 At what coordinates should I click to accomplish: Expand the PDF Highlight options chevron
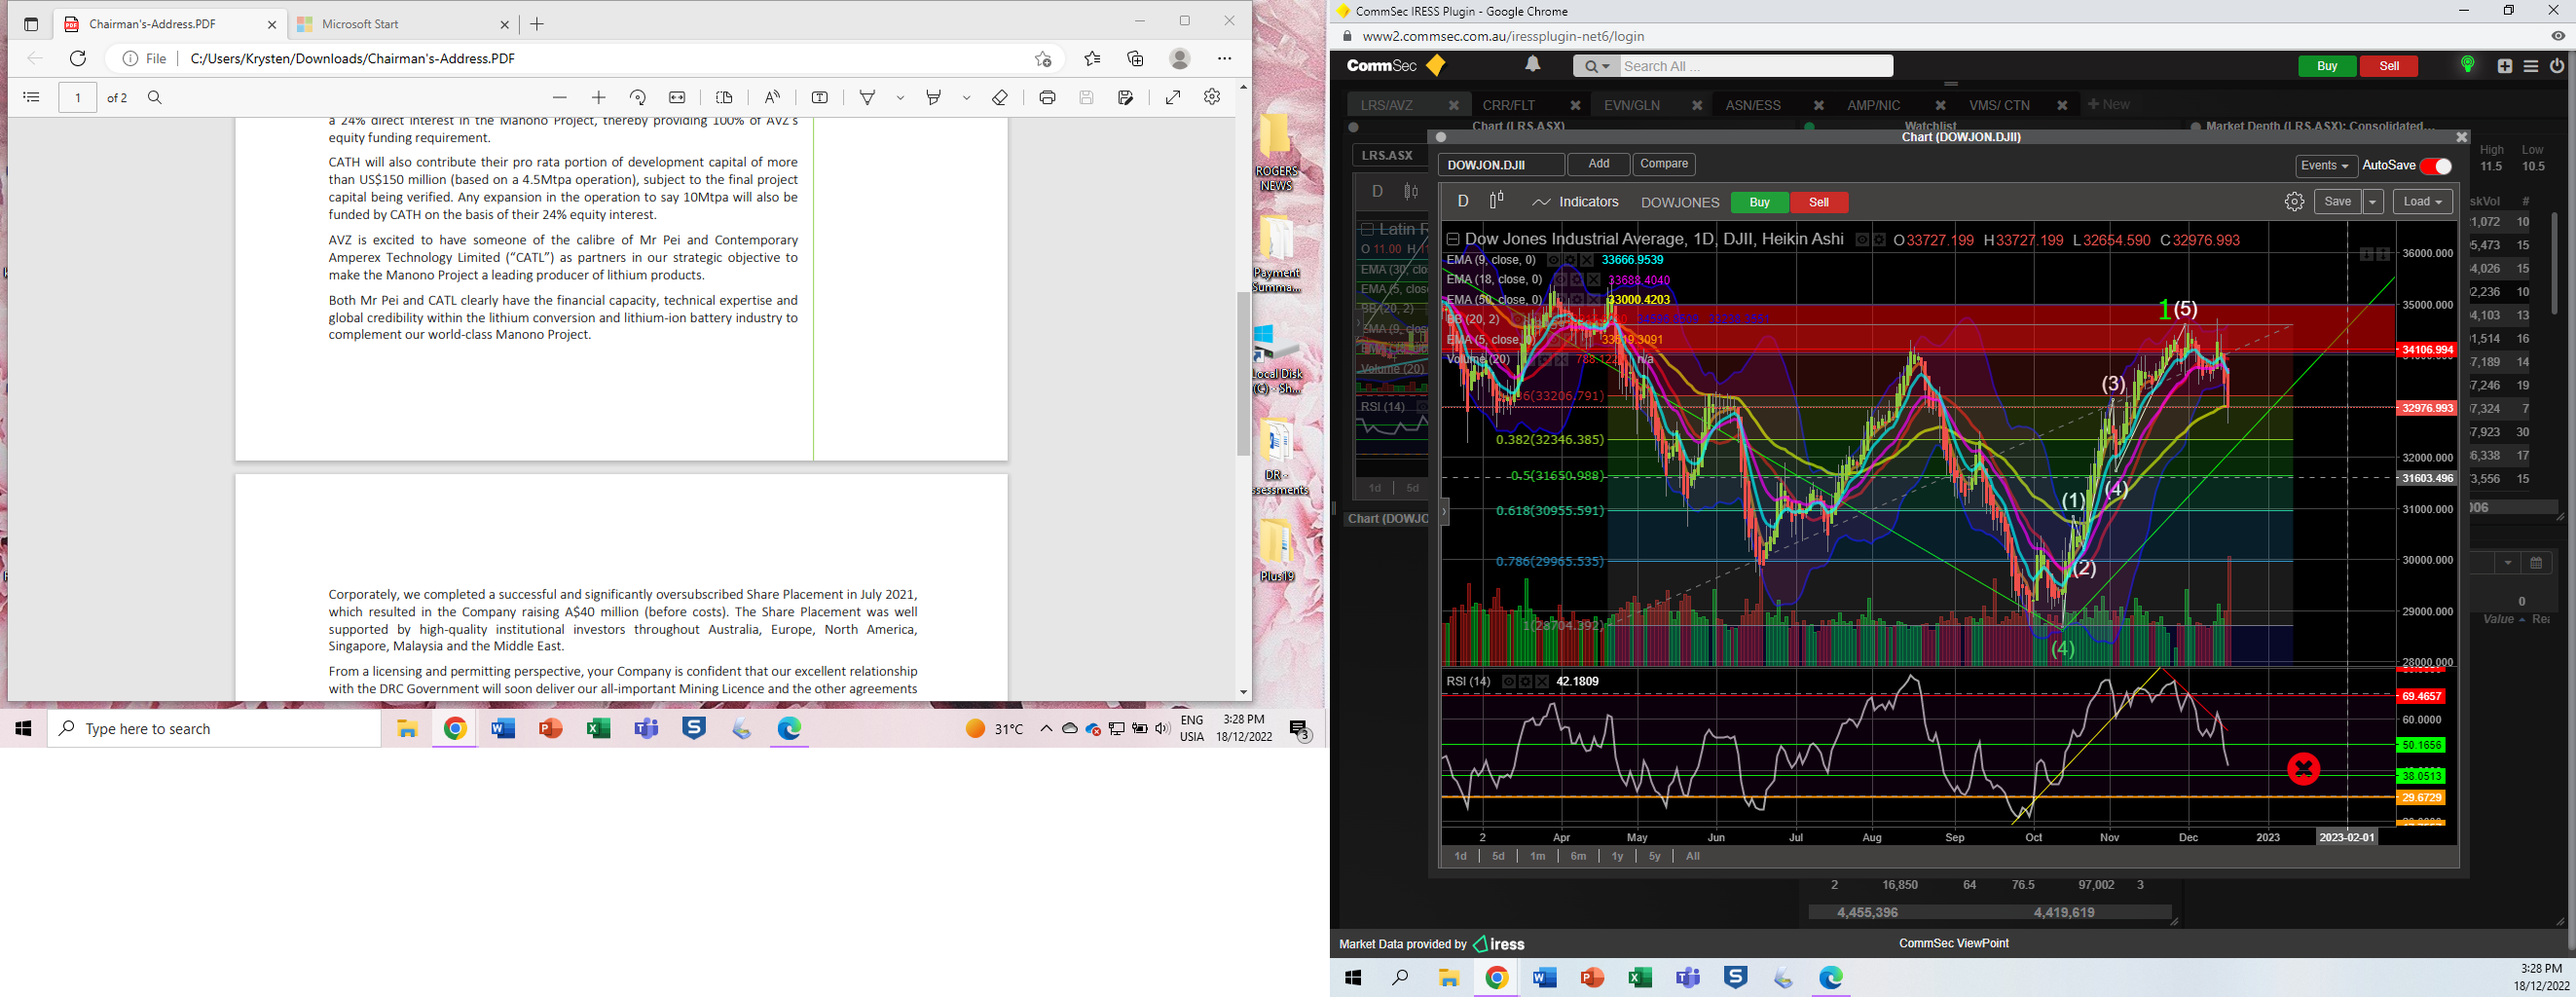coord(966,97)
